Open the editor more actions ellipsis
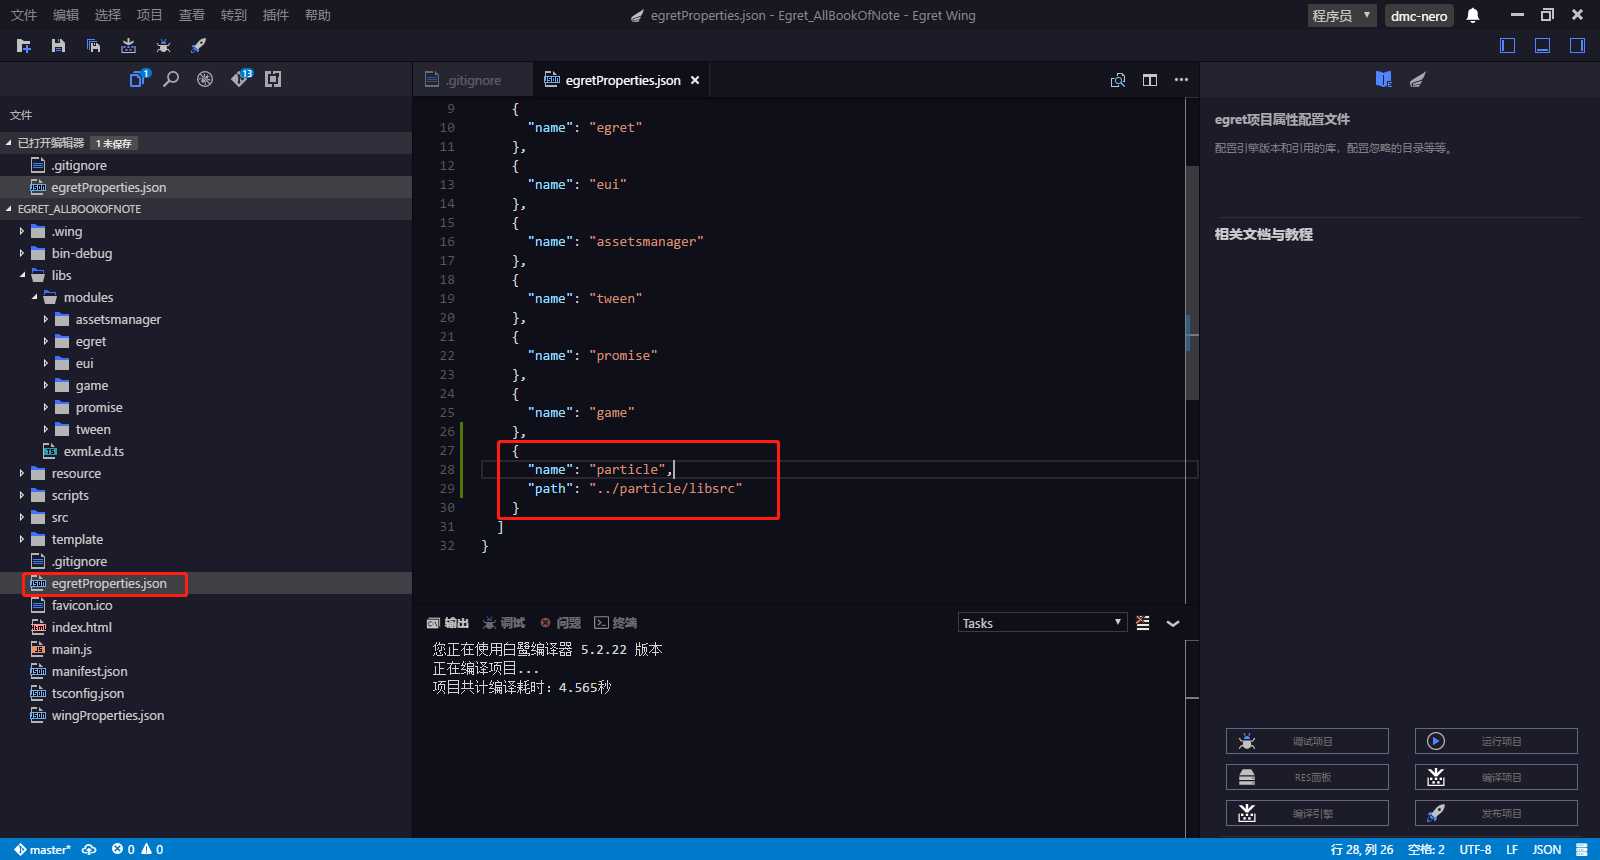Viewport: 1600px width, 860px height. (1181, 80)
